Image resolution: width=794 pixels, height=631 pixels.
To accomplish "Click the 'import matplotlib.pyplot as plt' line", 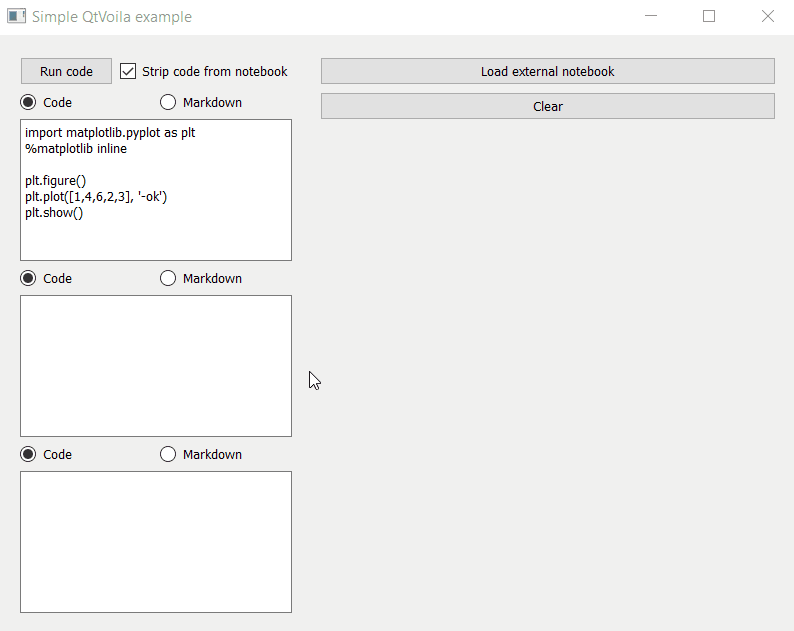I will tap(110, 133).
